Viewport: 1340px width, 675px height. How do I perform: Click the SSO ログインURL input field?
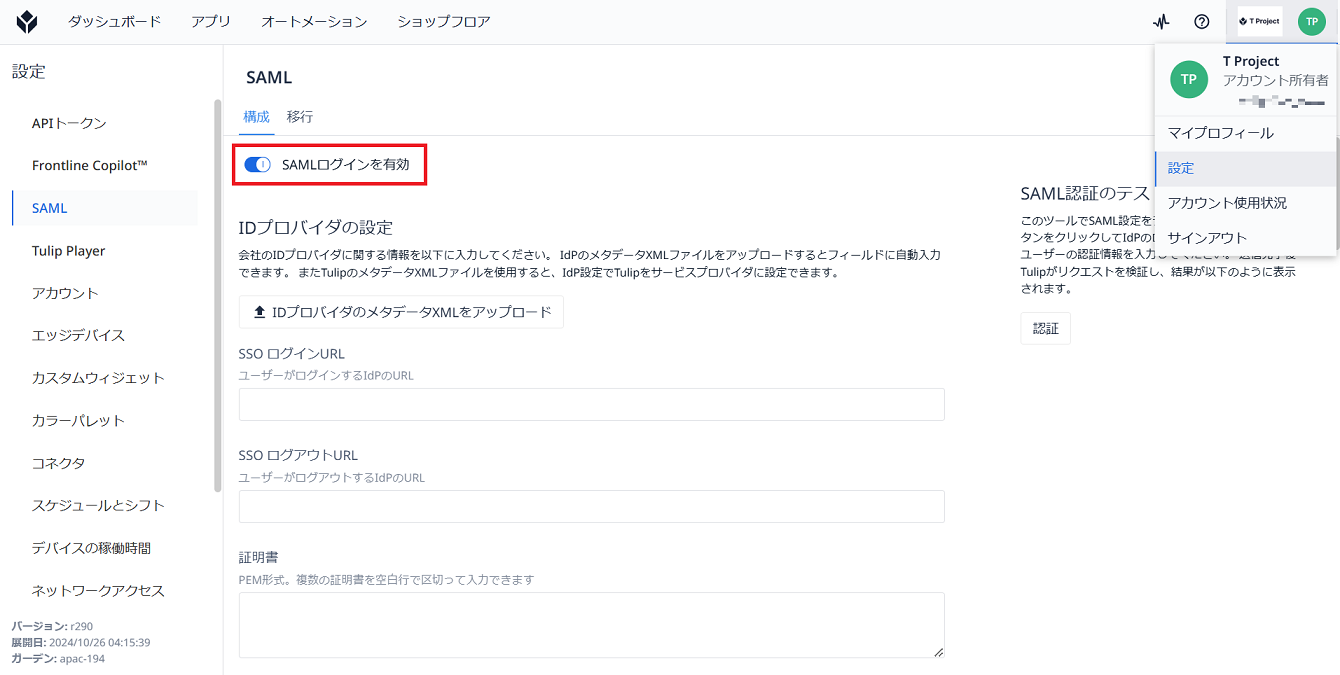591,404
